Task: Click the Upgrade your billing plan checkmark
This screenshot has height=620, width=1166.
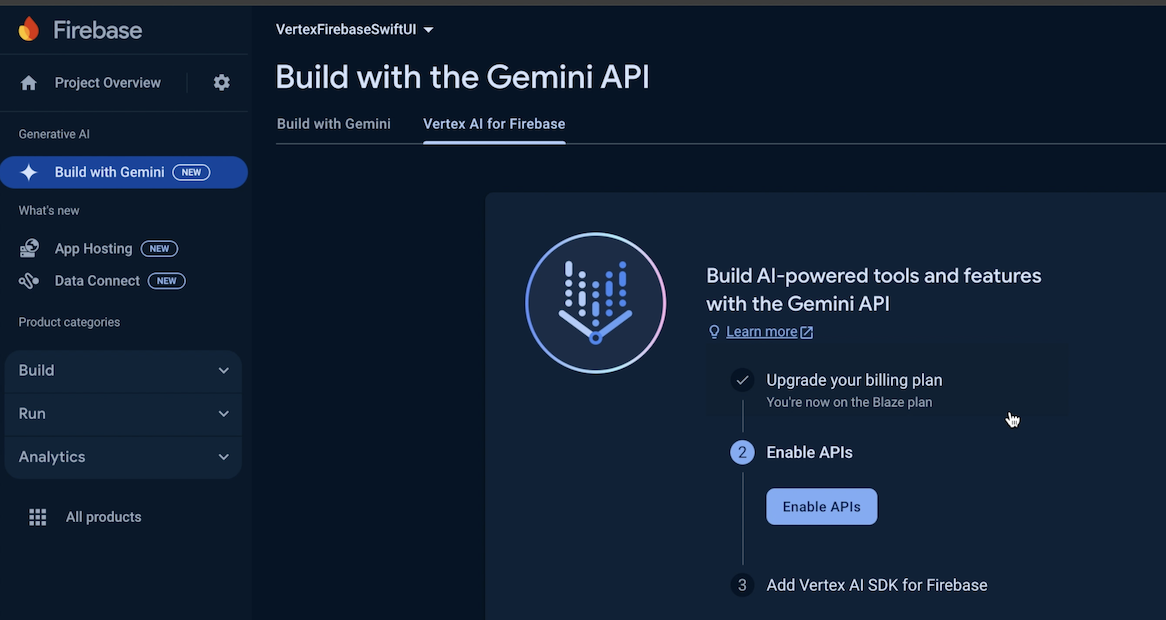Action: pos(742,380)
